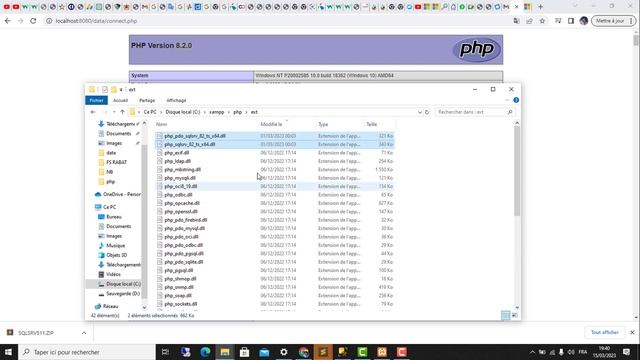Image resolution: width=640 pixels, height=360 pixels.
Task: Open the Fichier tab in Explorer
Action: 96,100
